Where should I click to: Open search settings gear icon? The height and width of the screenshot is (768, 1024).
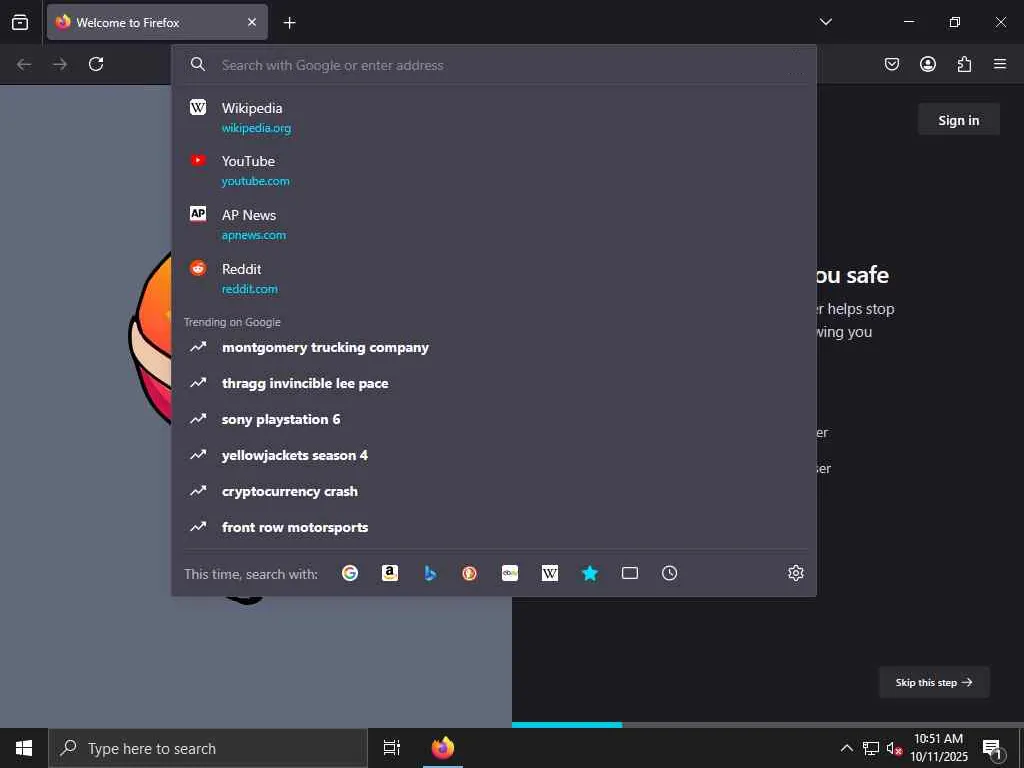tap(795, 573)
